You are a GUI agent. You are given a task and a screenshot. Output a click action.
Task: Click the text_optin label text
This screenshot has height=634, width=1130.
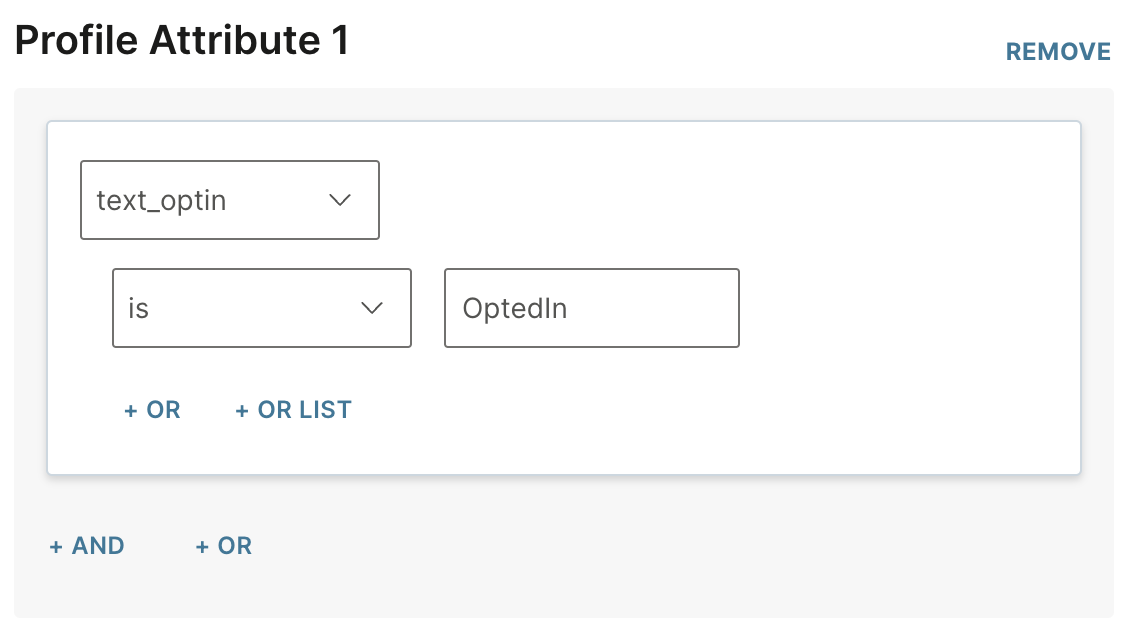pos(161,200)
